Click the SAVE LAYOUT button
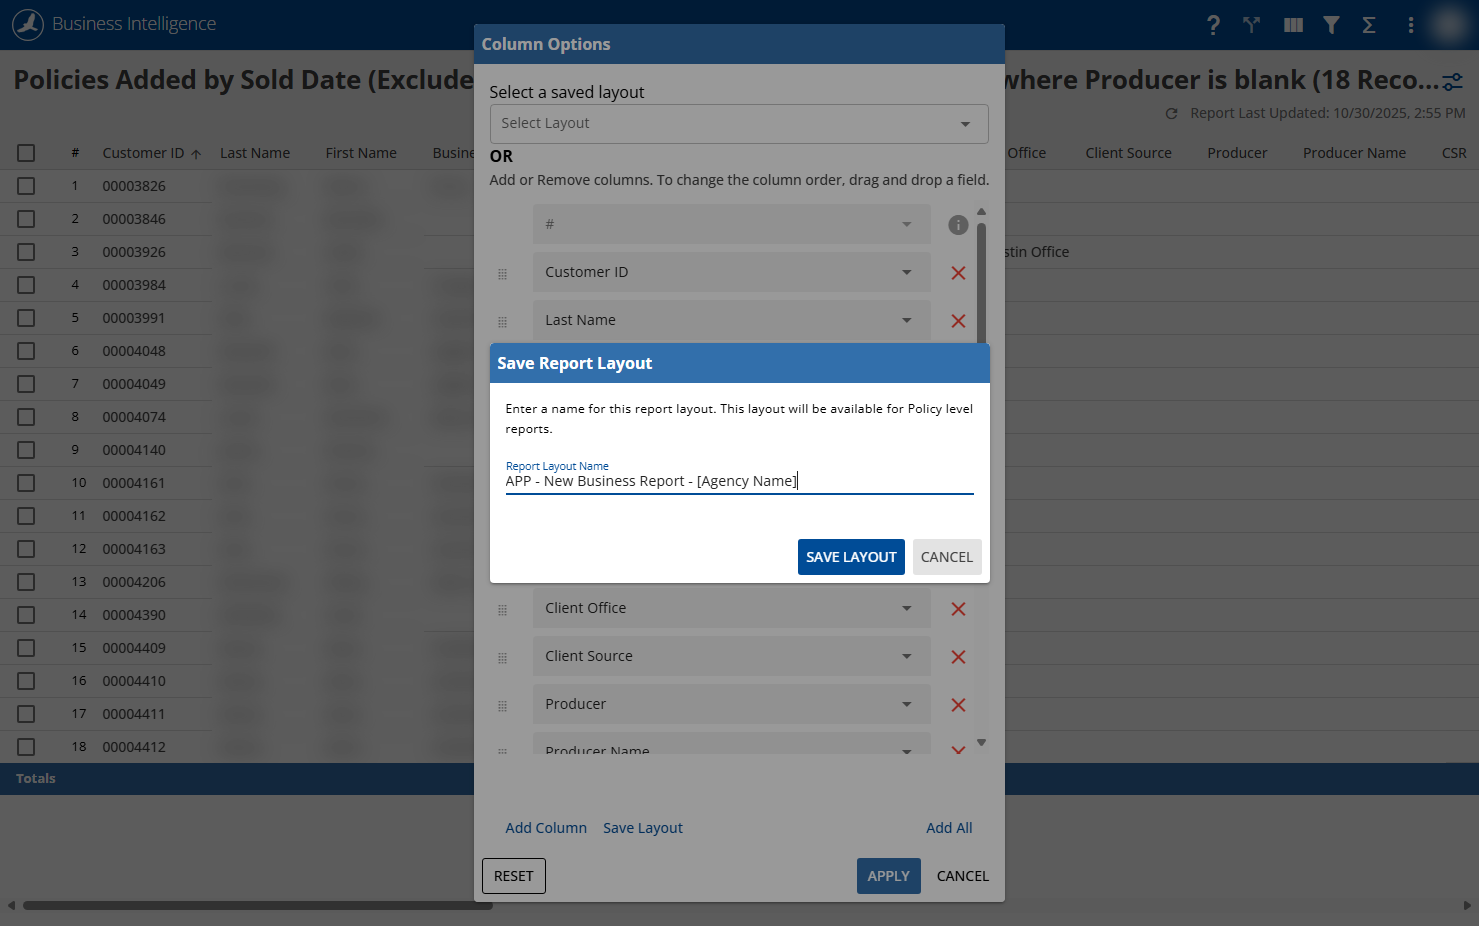The width and height of the screenshot is (1479, 926). click(x=851, y=557)
